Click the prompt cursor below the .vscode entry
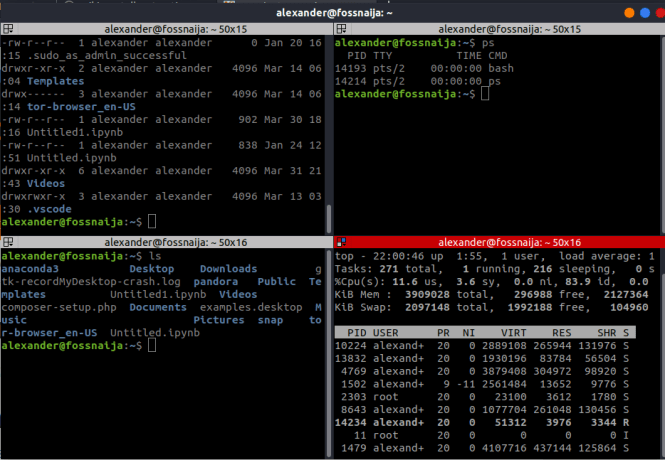This screenshot has width=665, height=460. (152, 221)
